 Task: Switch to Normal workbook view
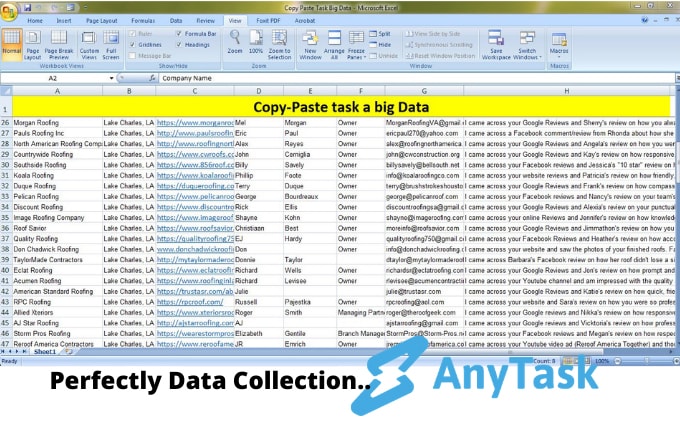[x=12, y=43]
